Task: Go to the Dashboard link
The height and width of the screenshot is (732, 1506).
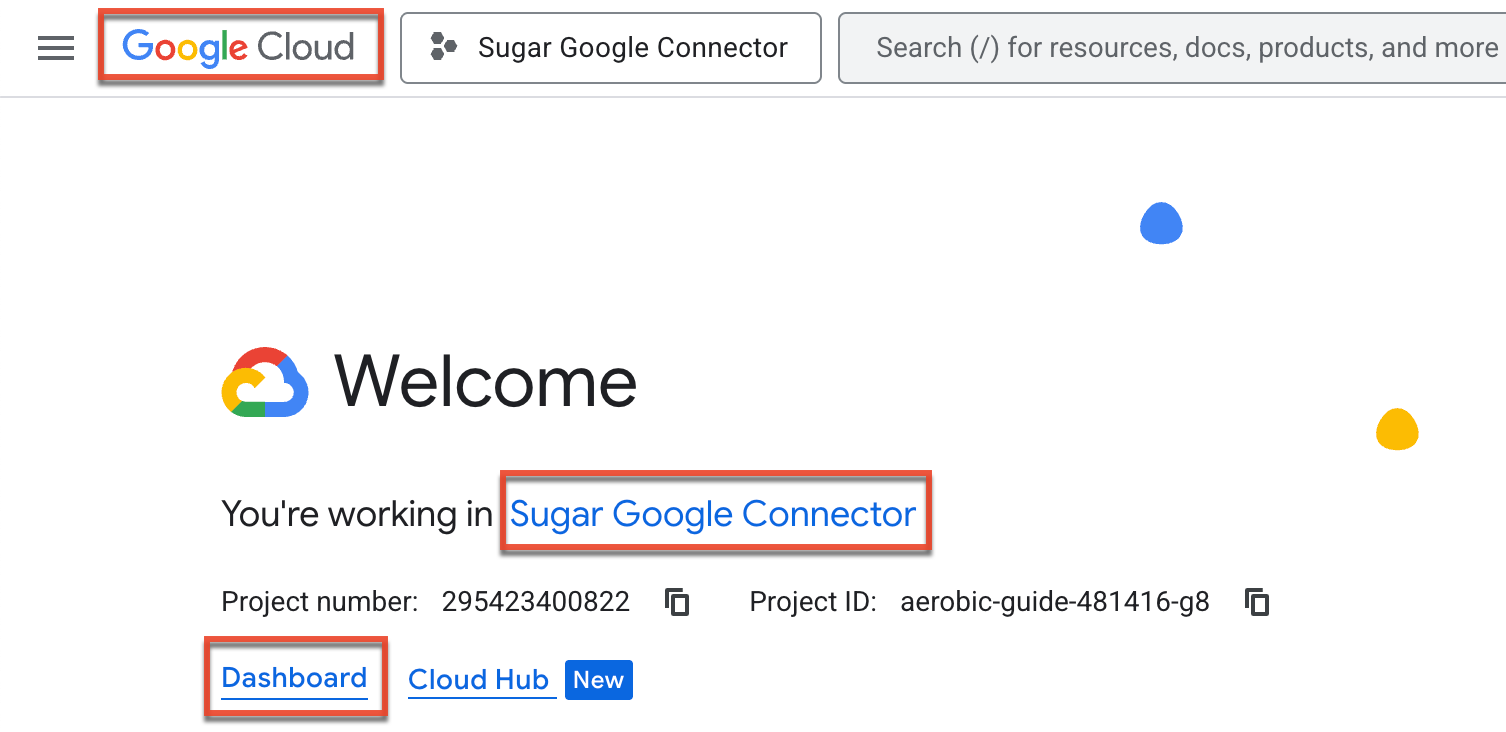Action: 294,678
